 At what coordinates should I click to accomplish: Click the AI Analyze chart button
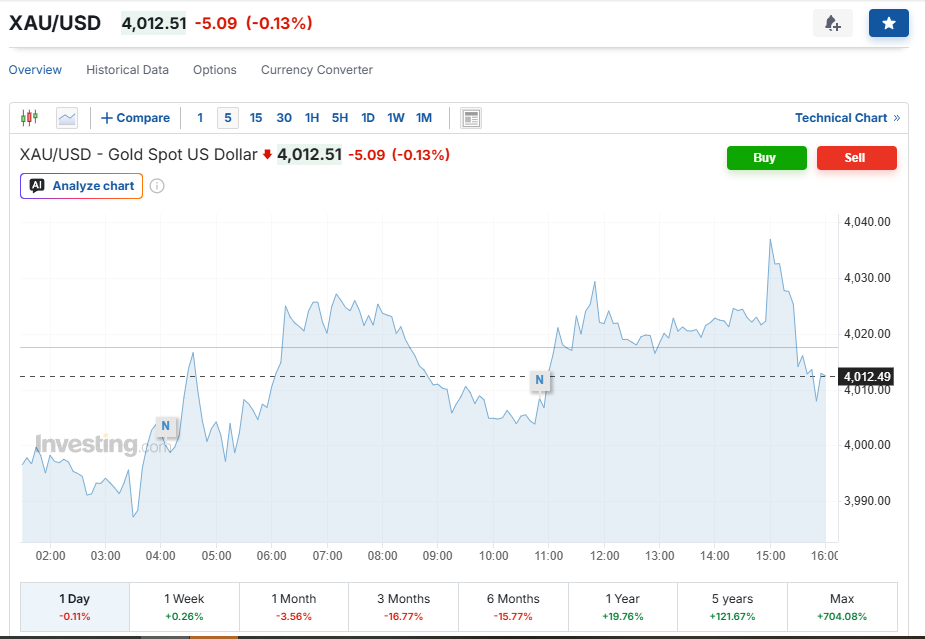coord(81,186)
